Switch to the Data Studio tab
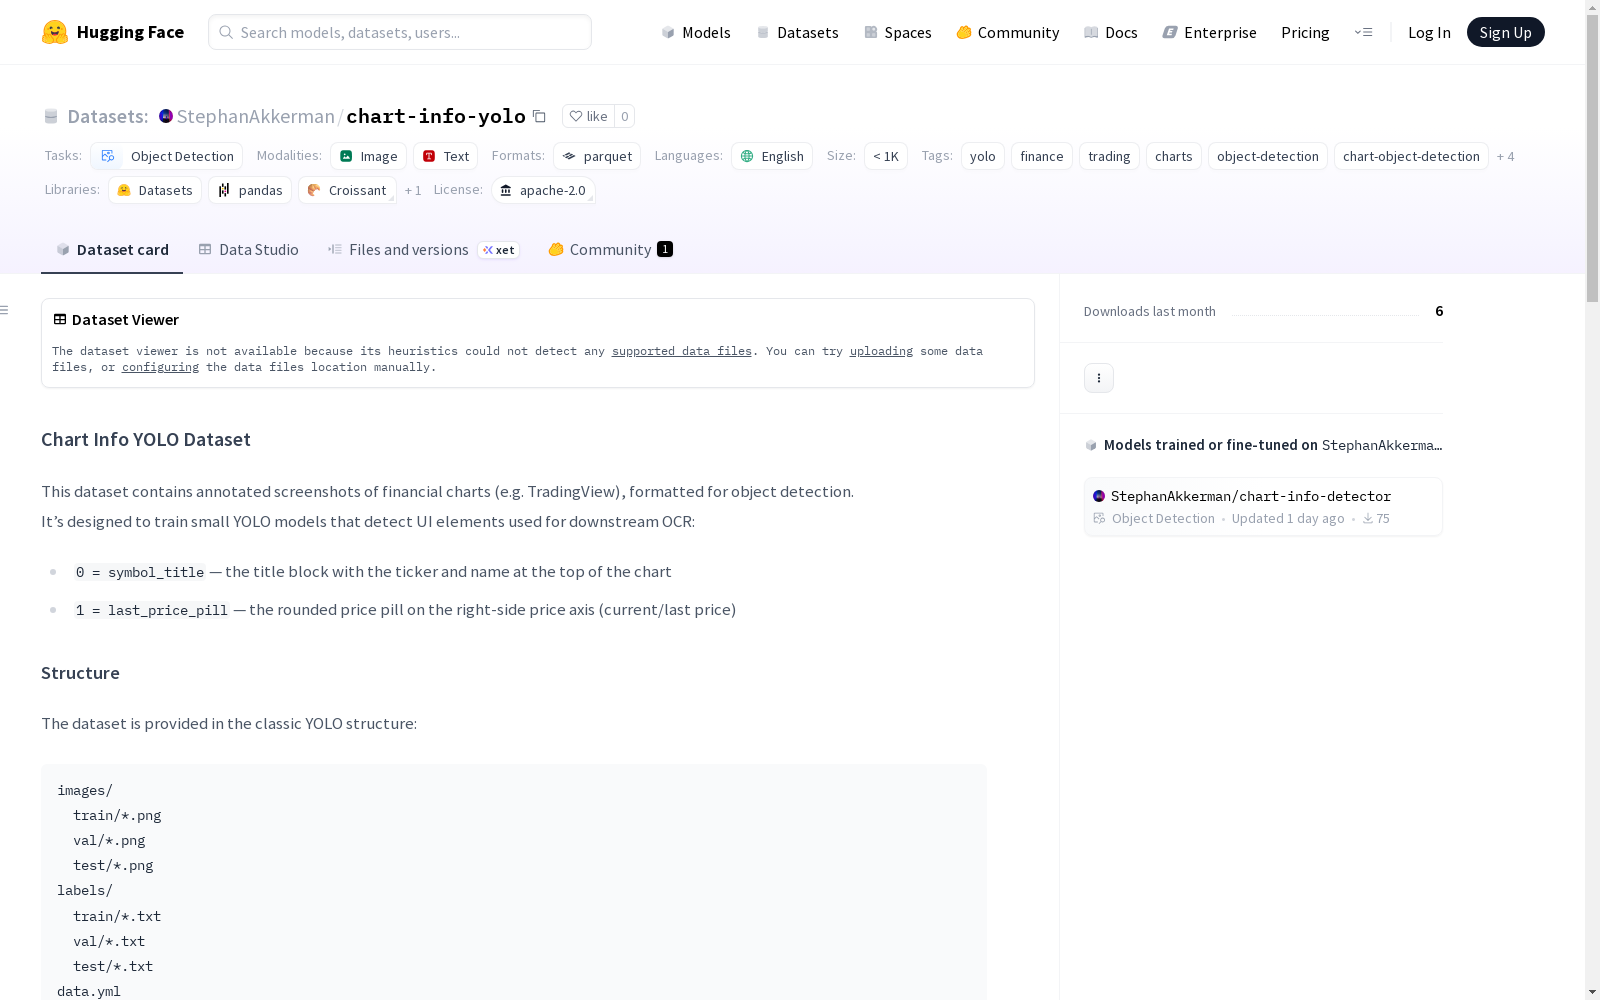The height and width of the screenshot is (1000, 1600). click(x=248, y=249)
